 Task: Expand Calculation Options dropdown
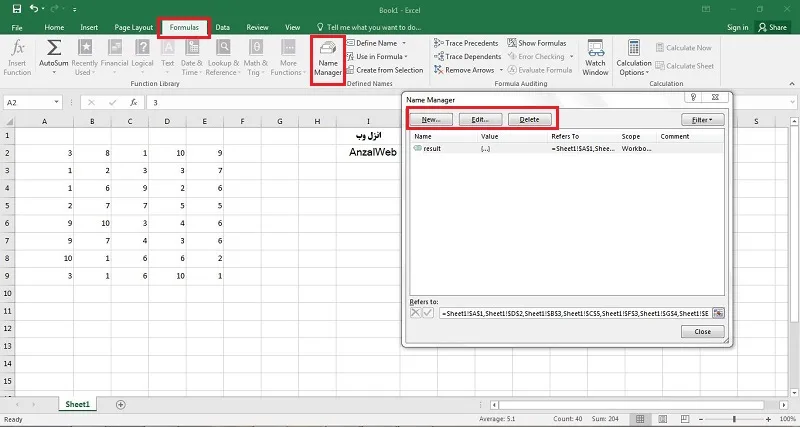tap(634, 58)
